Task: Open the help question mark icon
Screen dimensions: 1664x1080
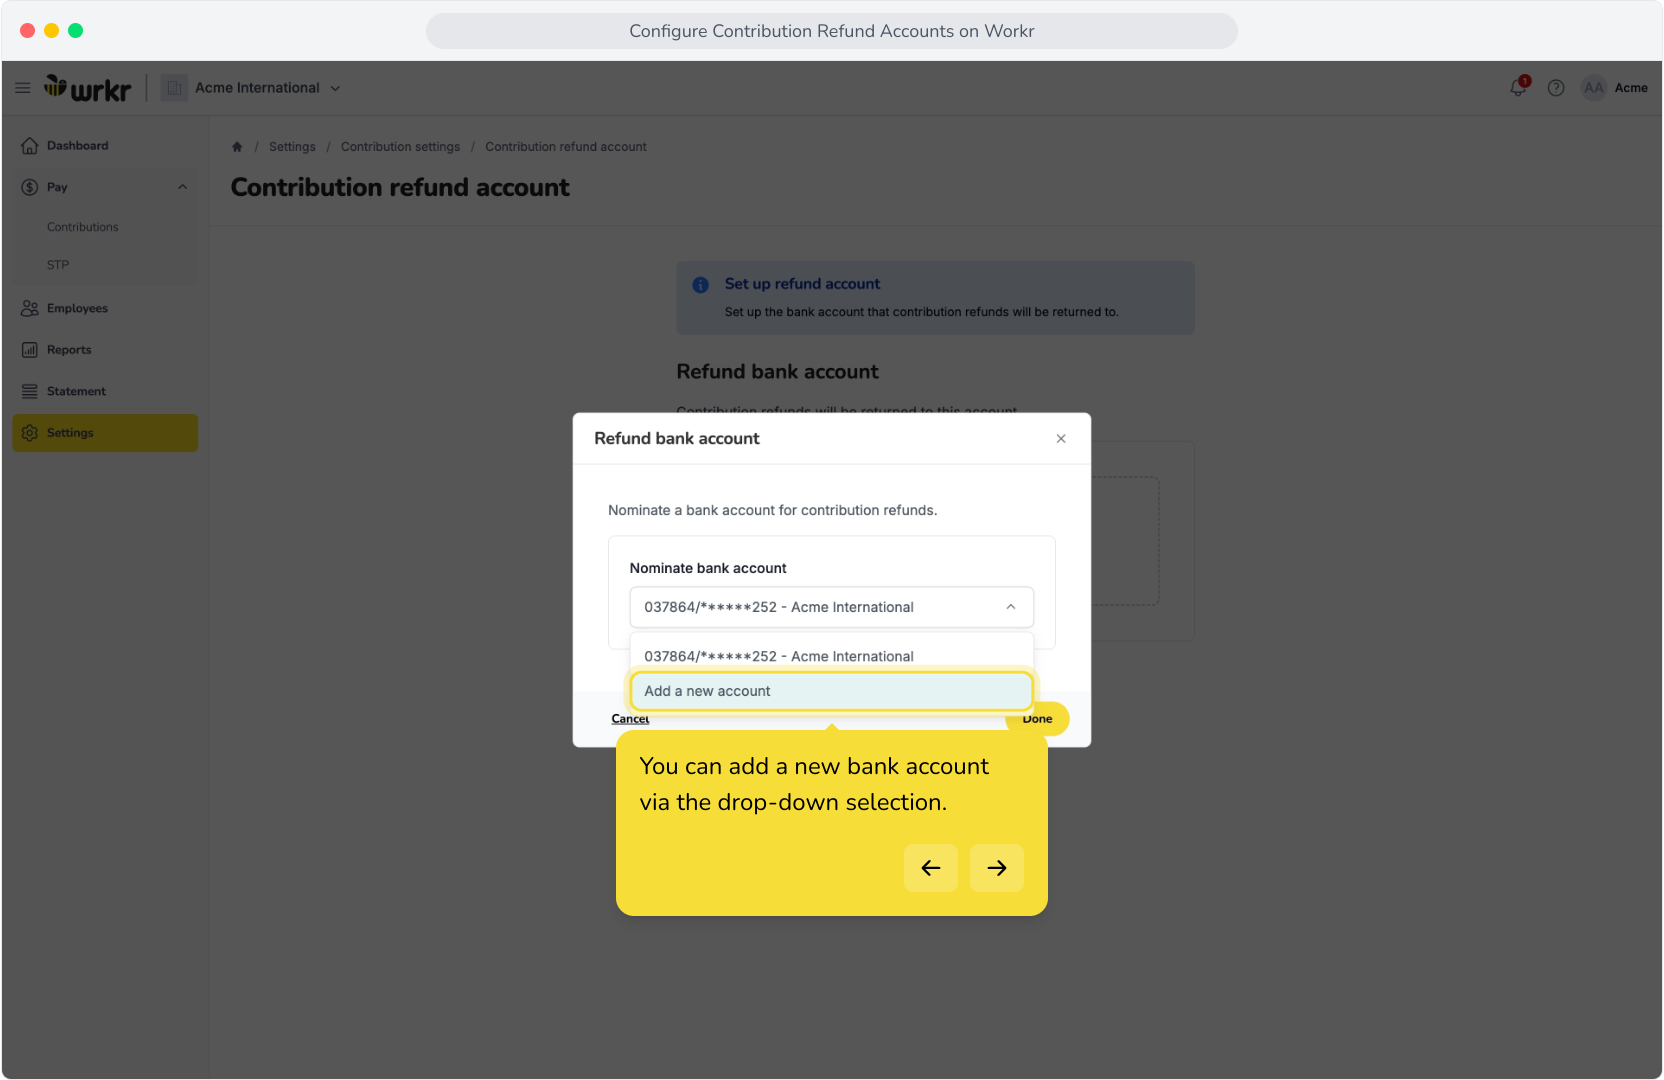Action: (1556, 88)
